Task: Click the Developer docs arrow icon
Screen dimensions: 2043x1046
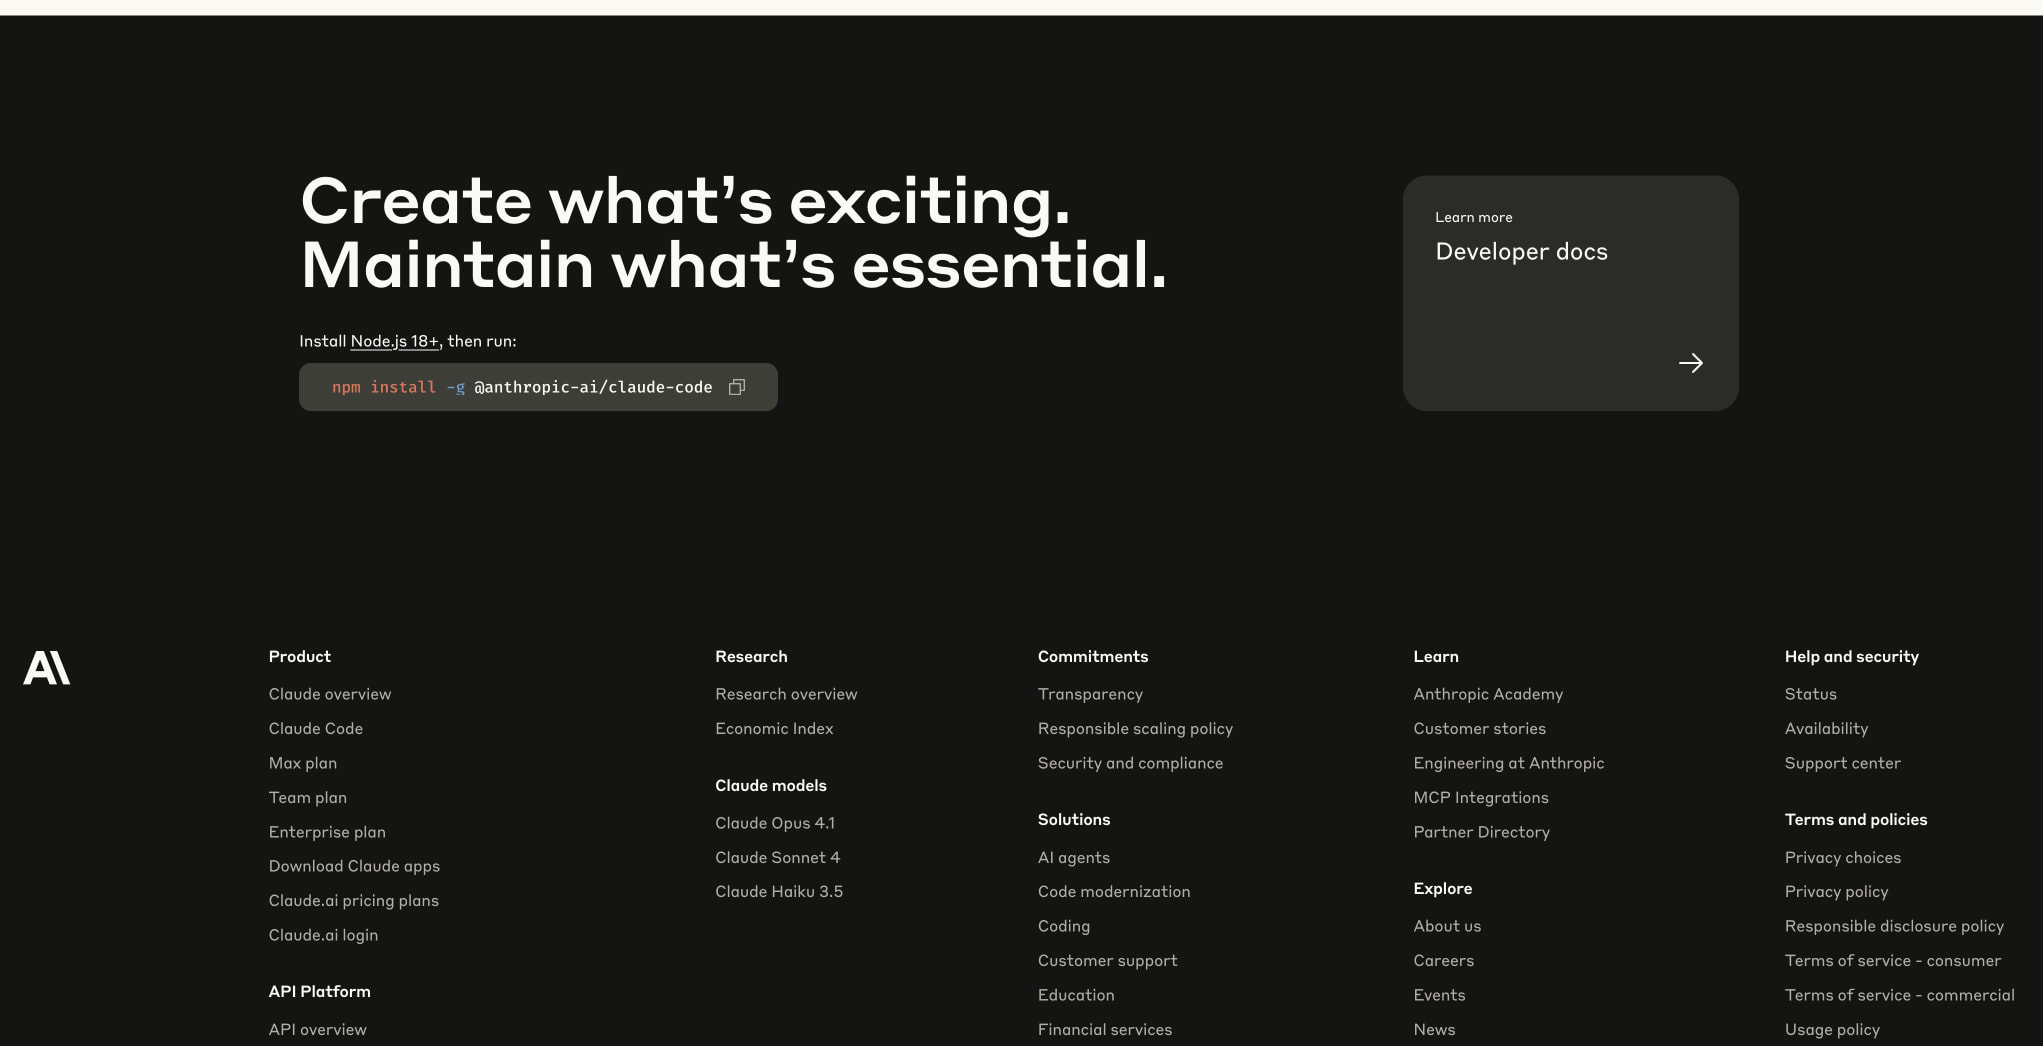Action: 1690,363
